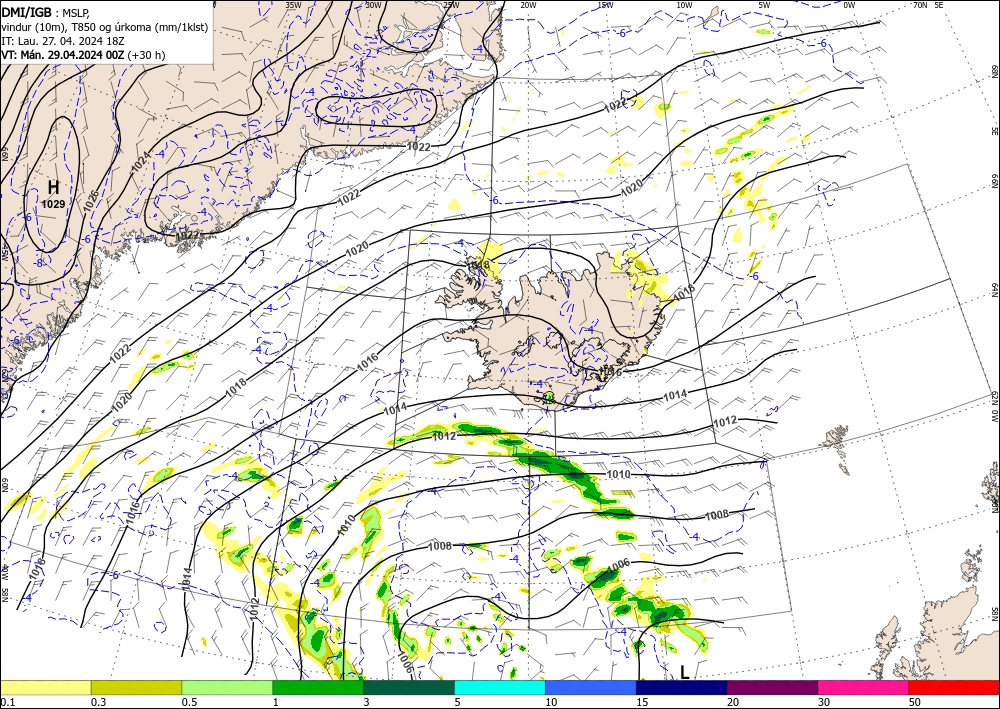1000x709 pixels.
Task: Click the '1024' isobar label over Greenland
Action: (x=140, y=163)
